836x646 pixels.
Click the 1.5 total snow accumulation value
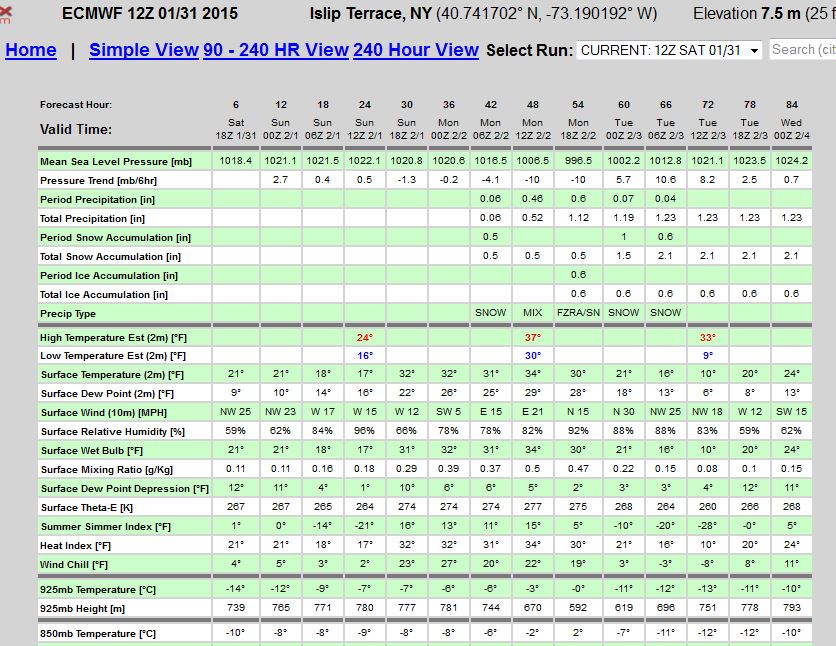[624, 256]
